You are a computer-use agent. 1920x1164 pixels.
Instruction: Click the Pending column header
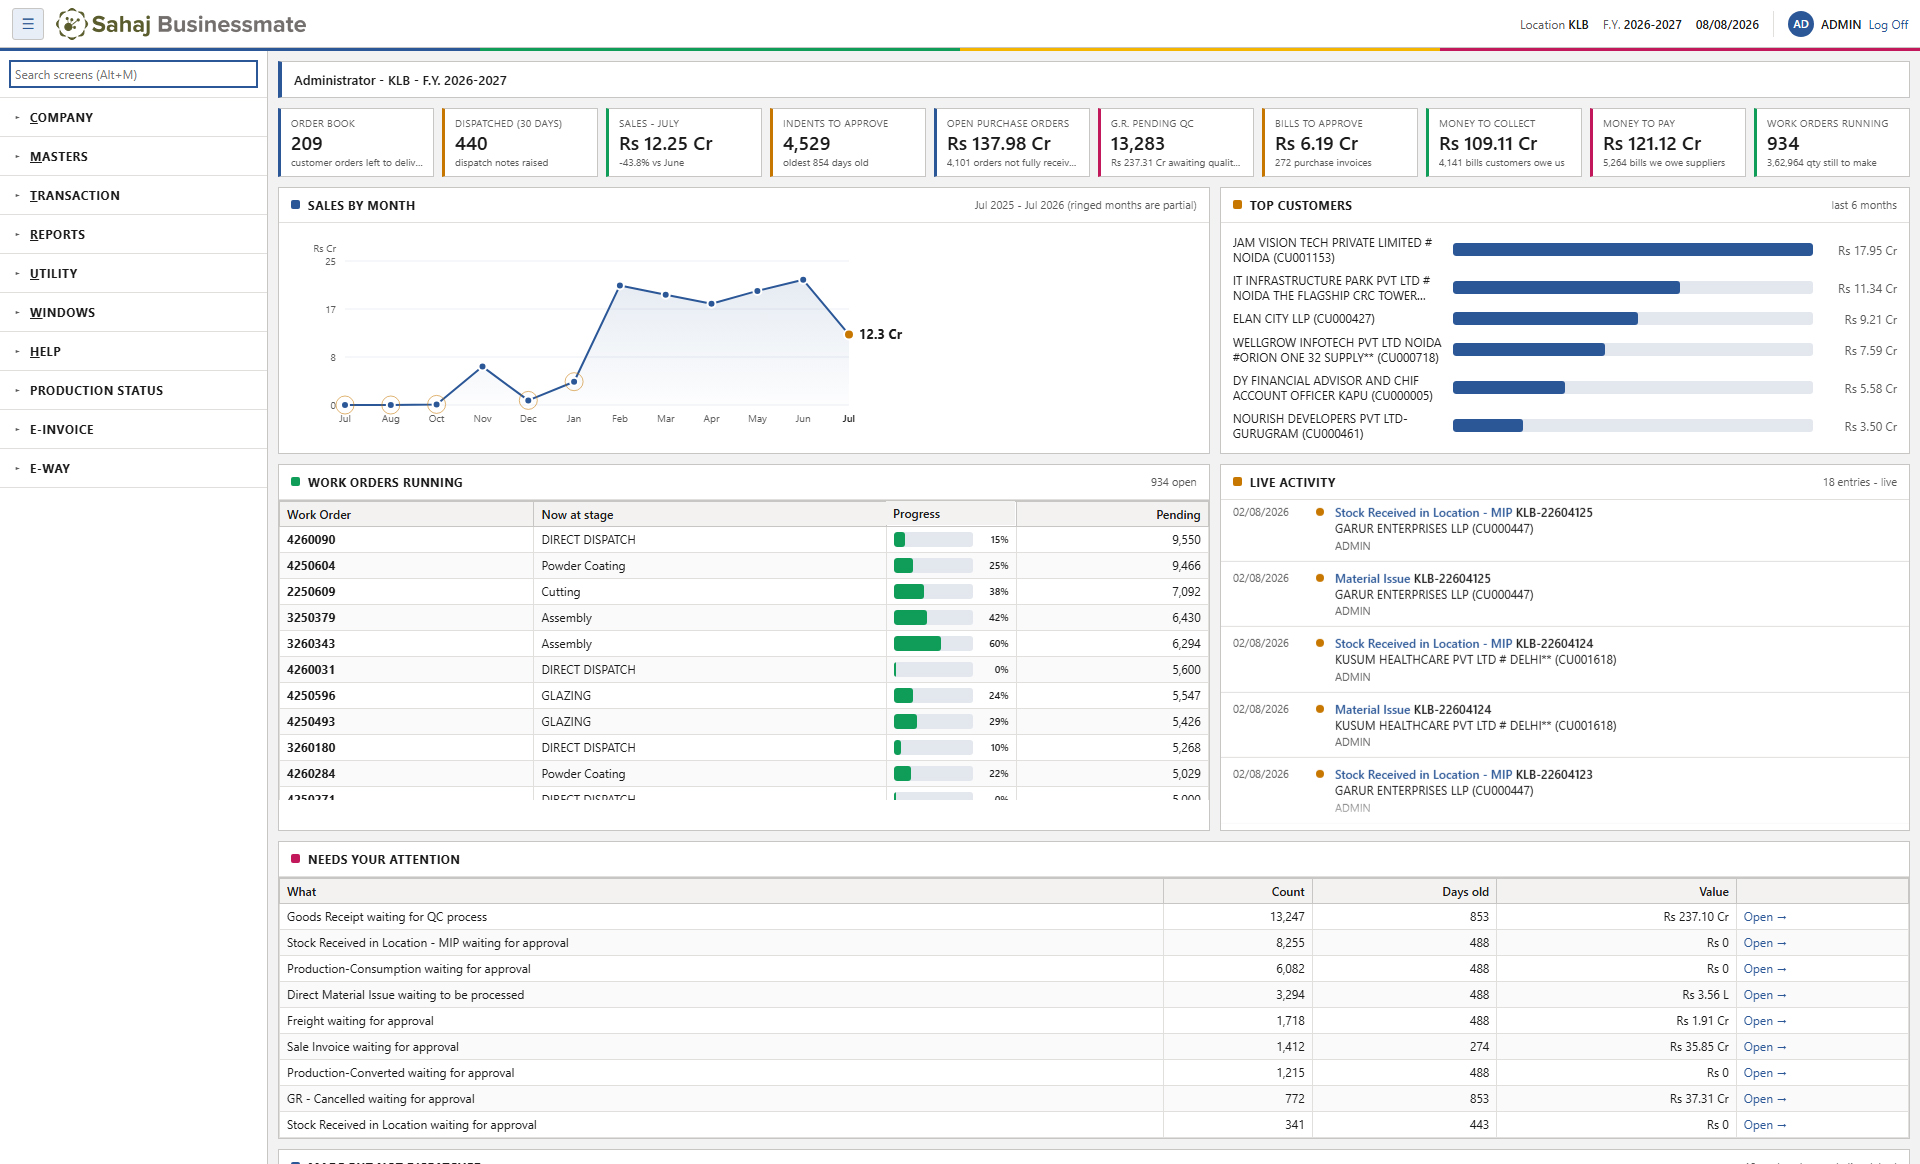tap(1112, 514)
